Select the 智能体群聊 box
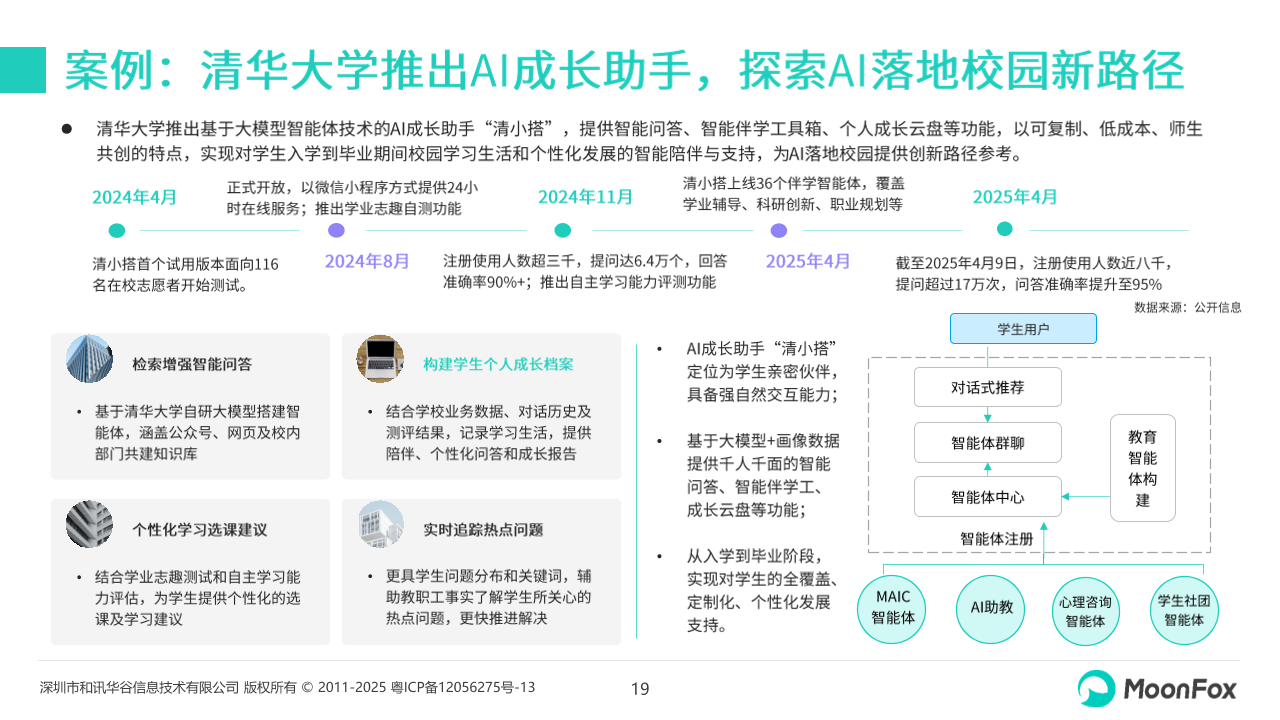1280x720 pixels. [x=987, y=442]
